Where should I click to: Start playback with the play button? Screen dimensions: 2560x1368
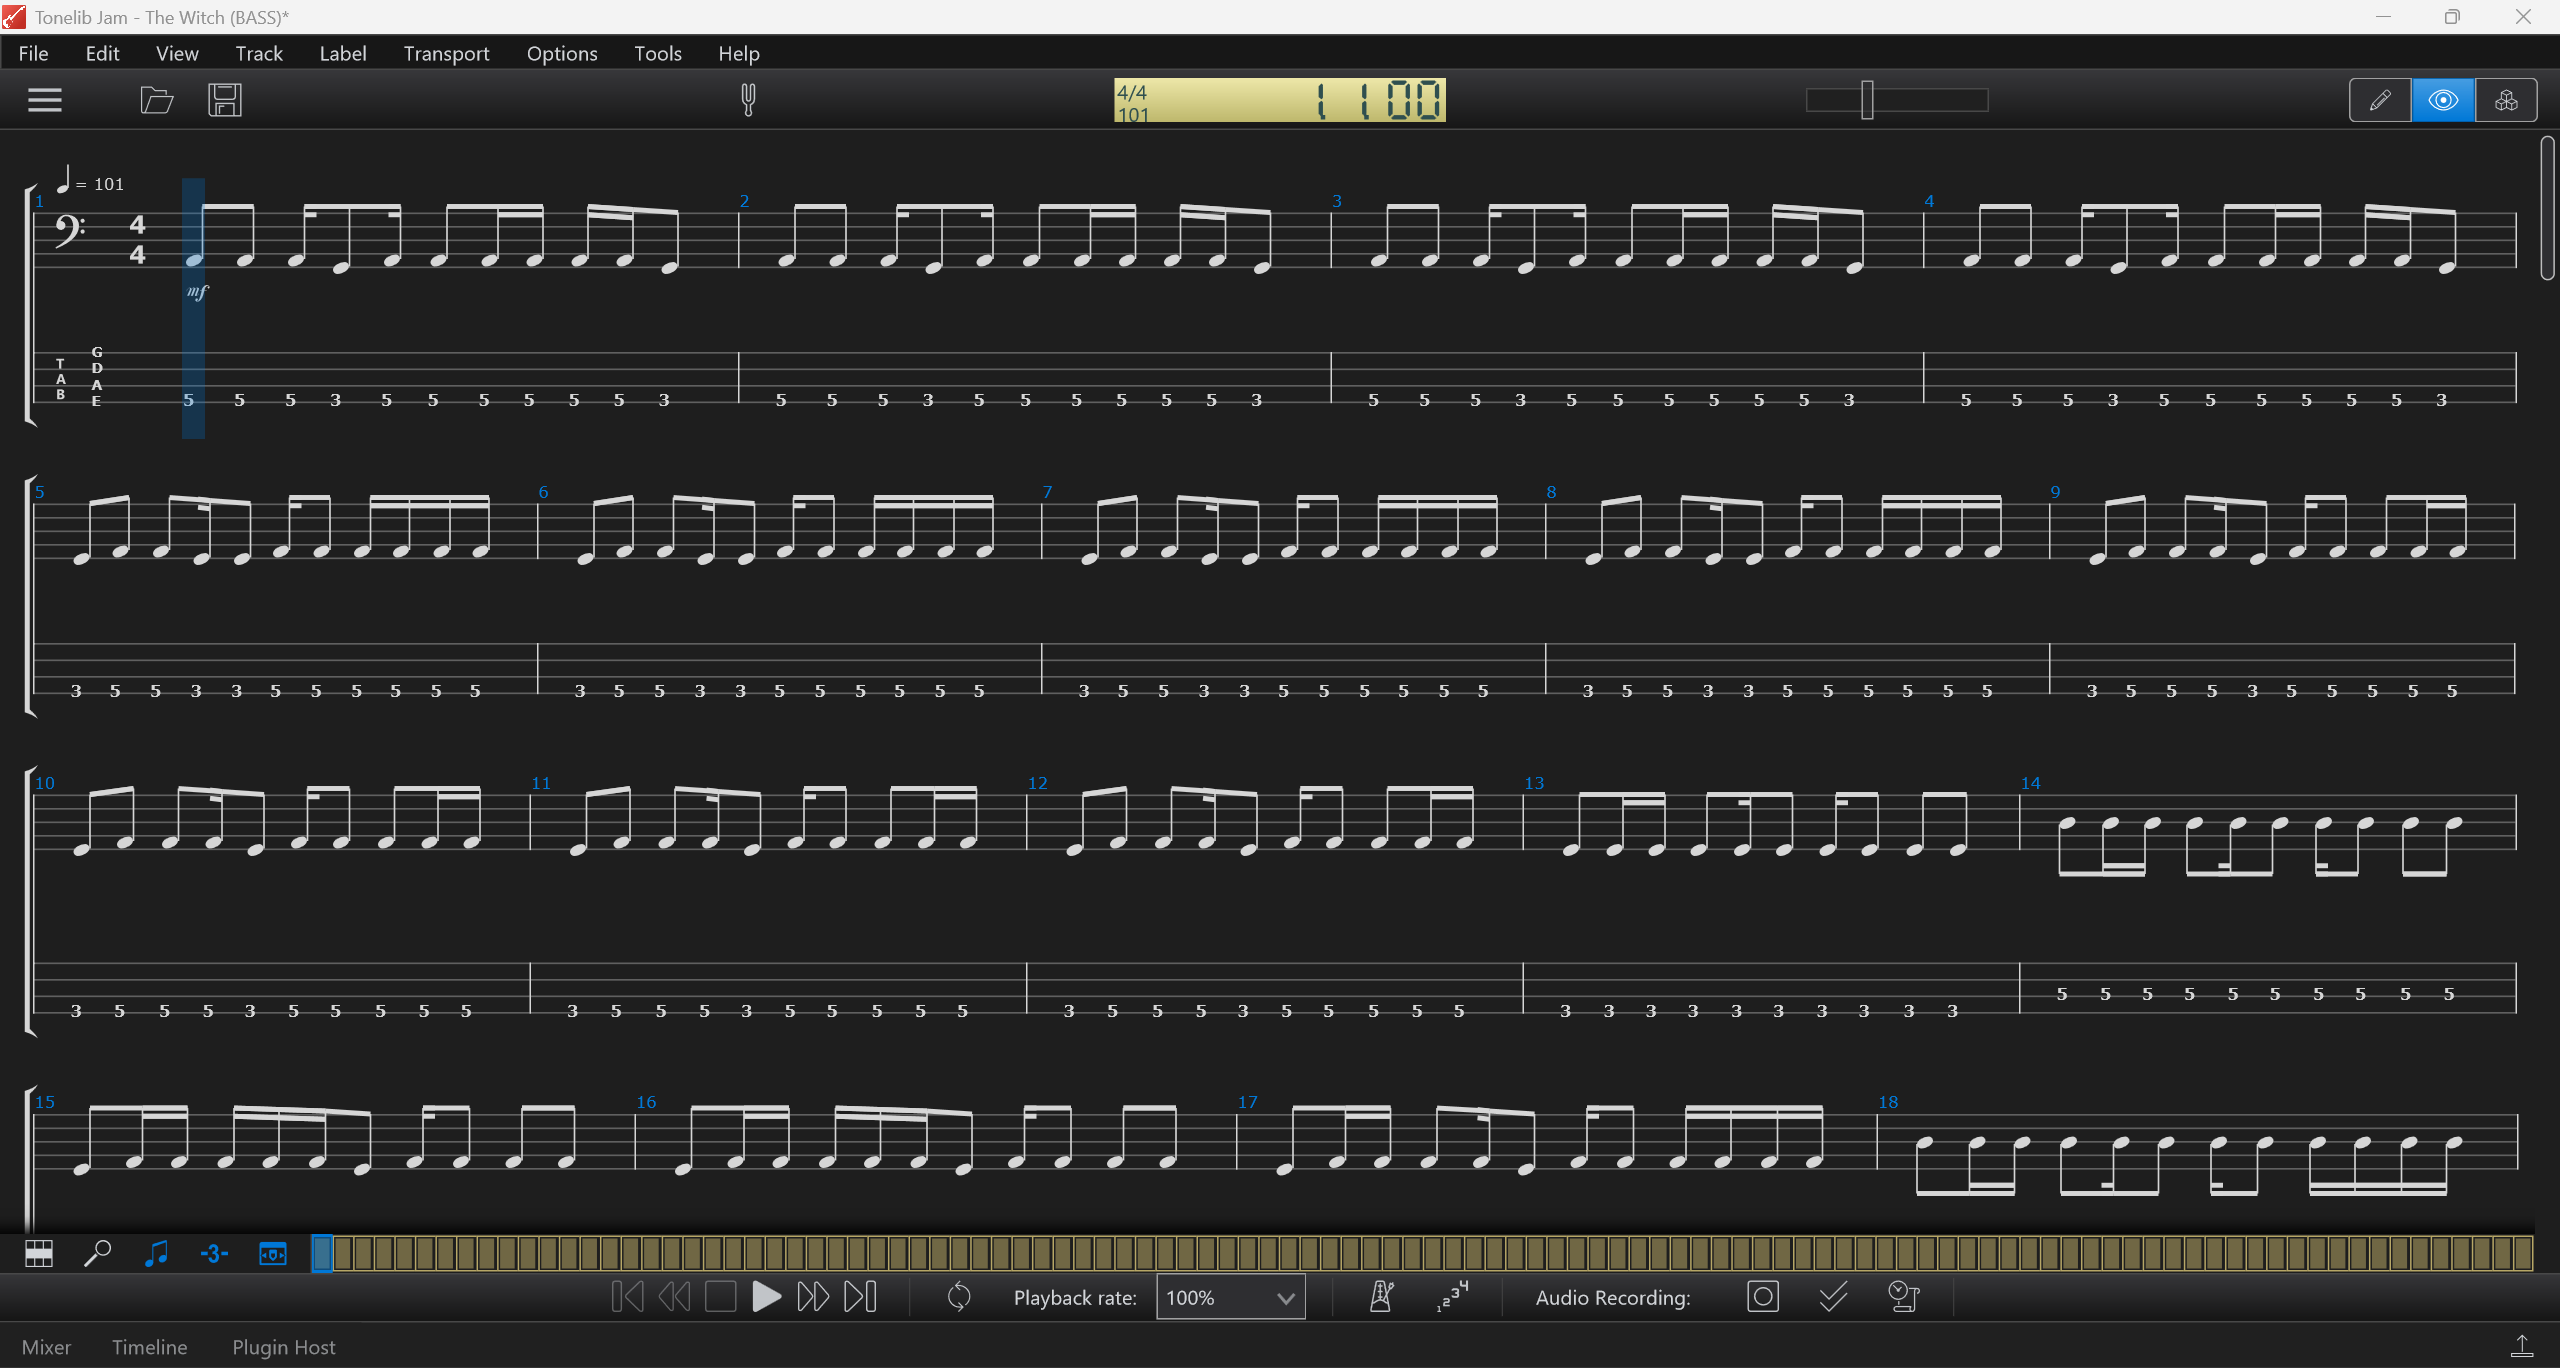[766, 1297]
